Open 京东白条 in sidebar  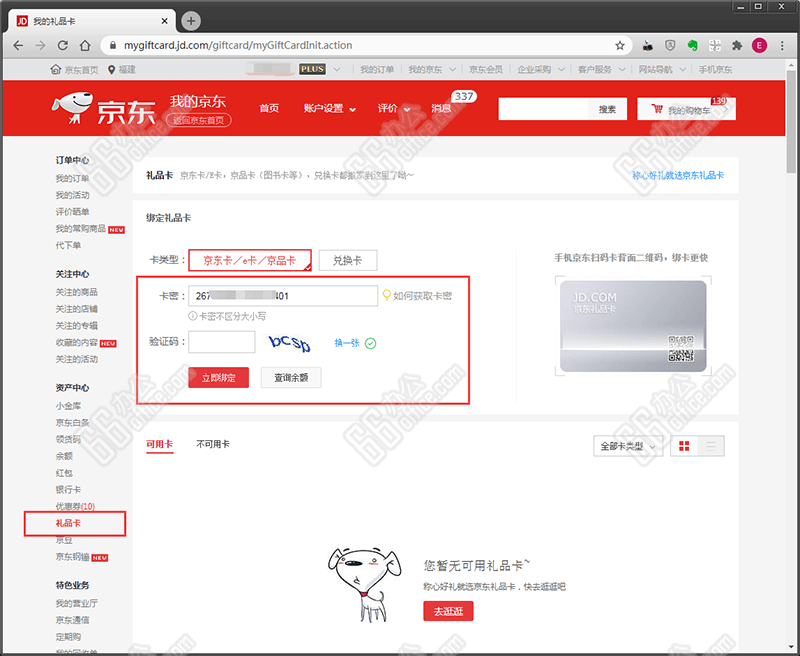click(72, 422)
